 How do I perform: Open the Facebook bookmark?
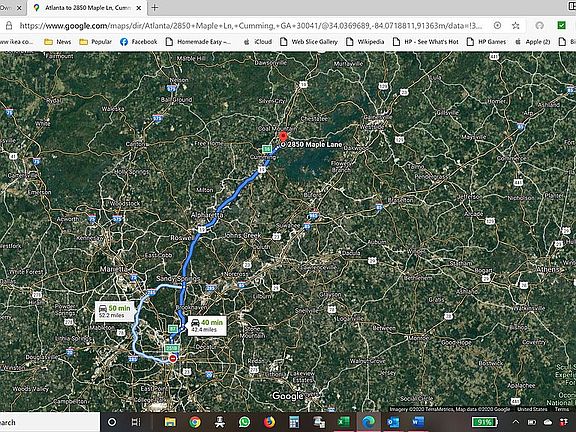coord(138,42)
